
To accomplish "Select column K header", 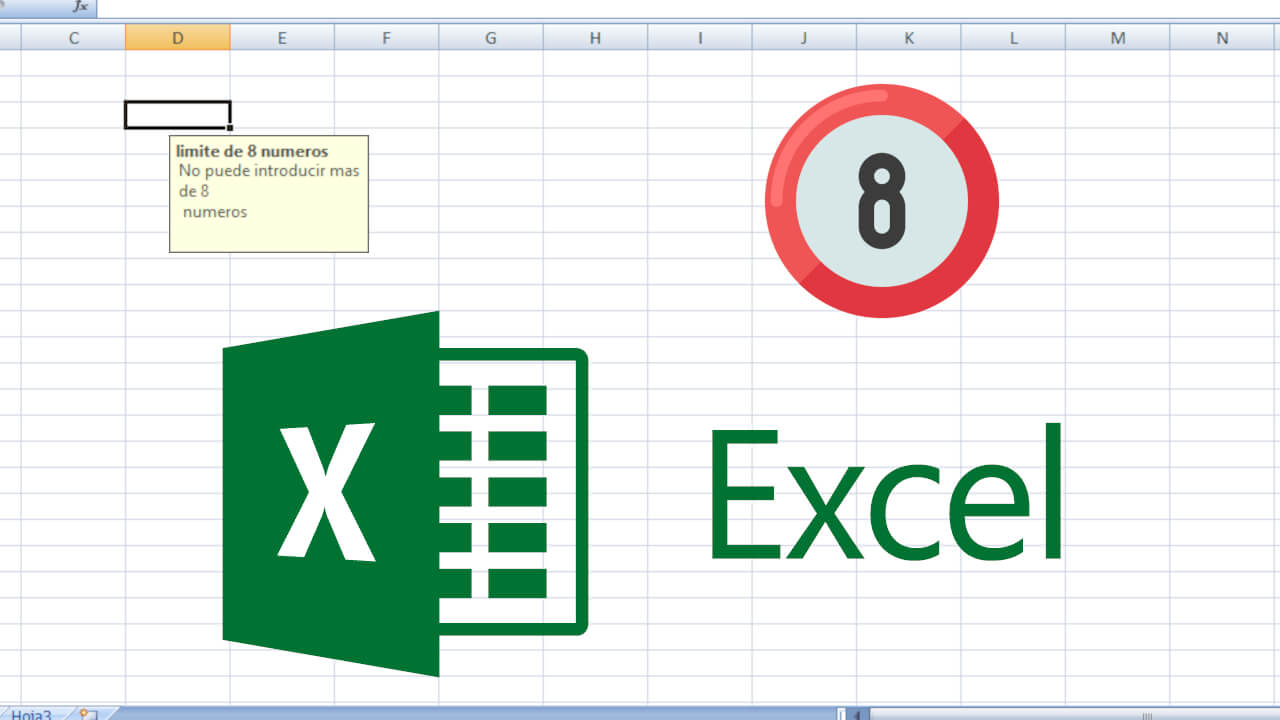I will (909, 38).
